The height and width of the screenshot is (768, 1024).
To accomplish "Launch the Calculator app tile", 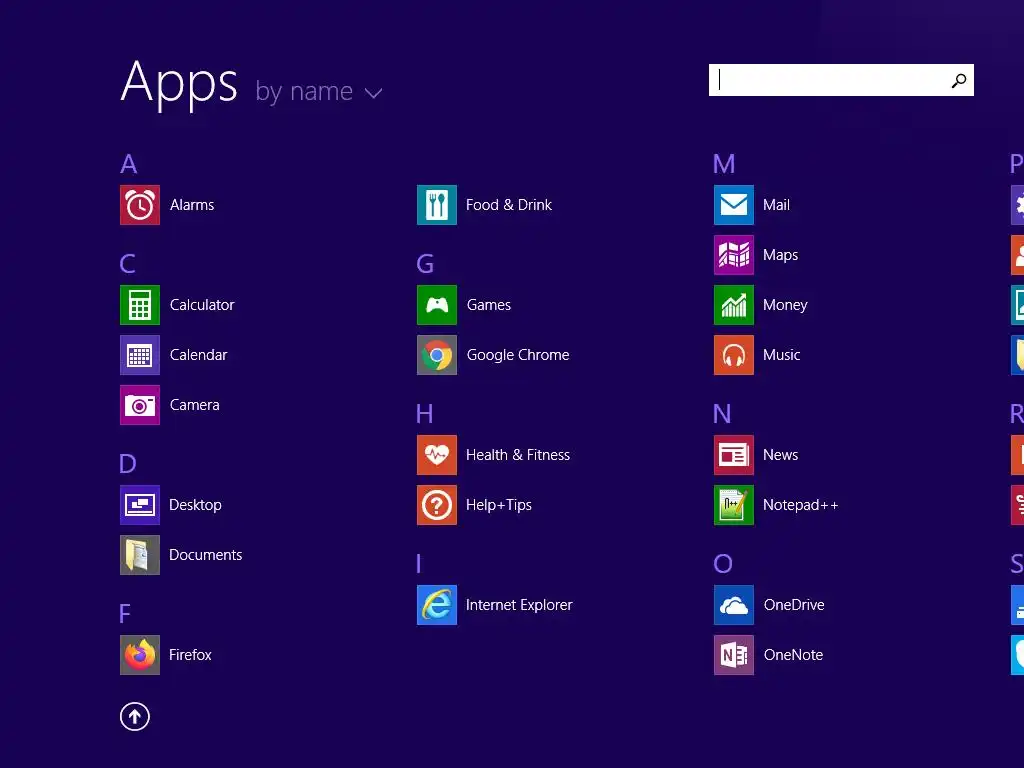I will [x=140, y=305].
